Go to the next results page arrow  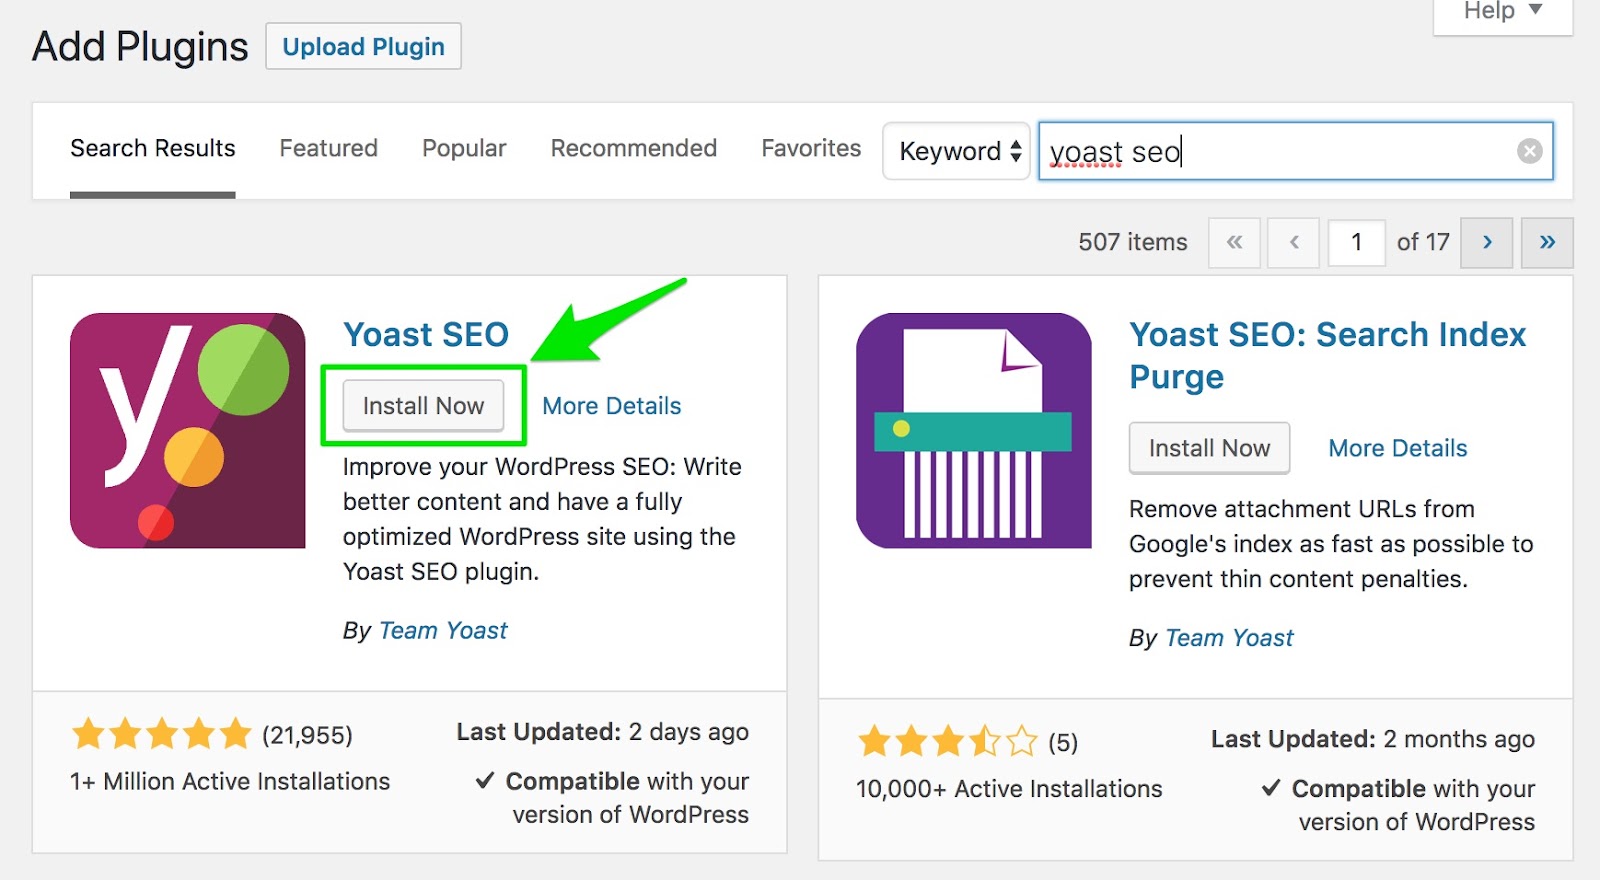1487,242
